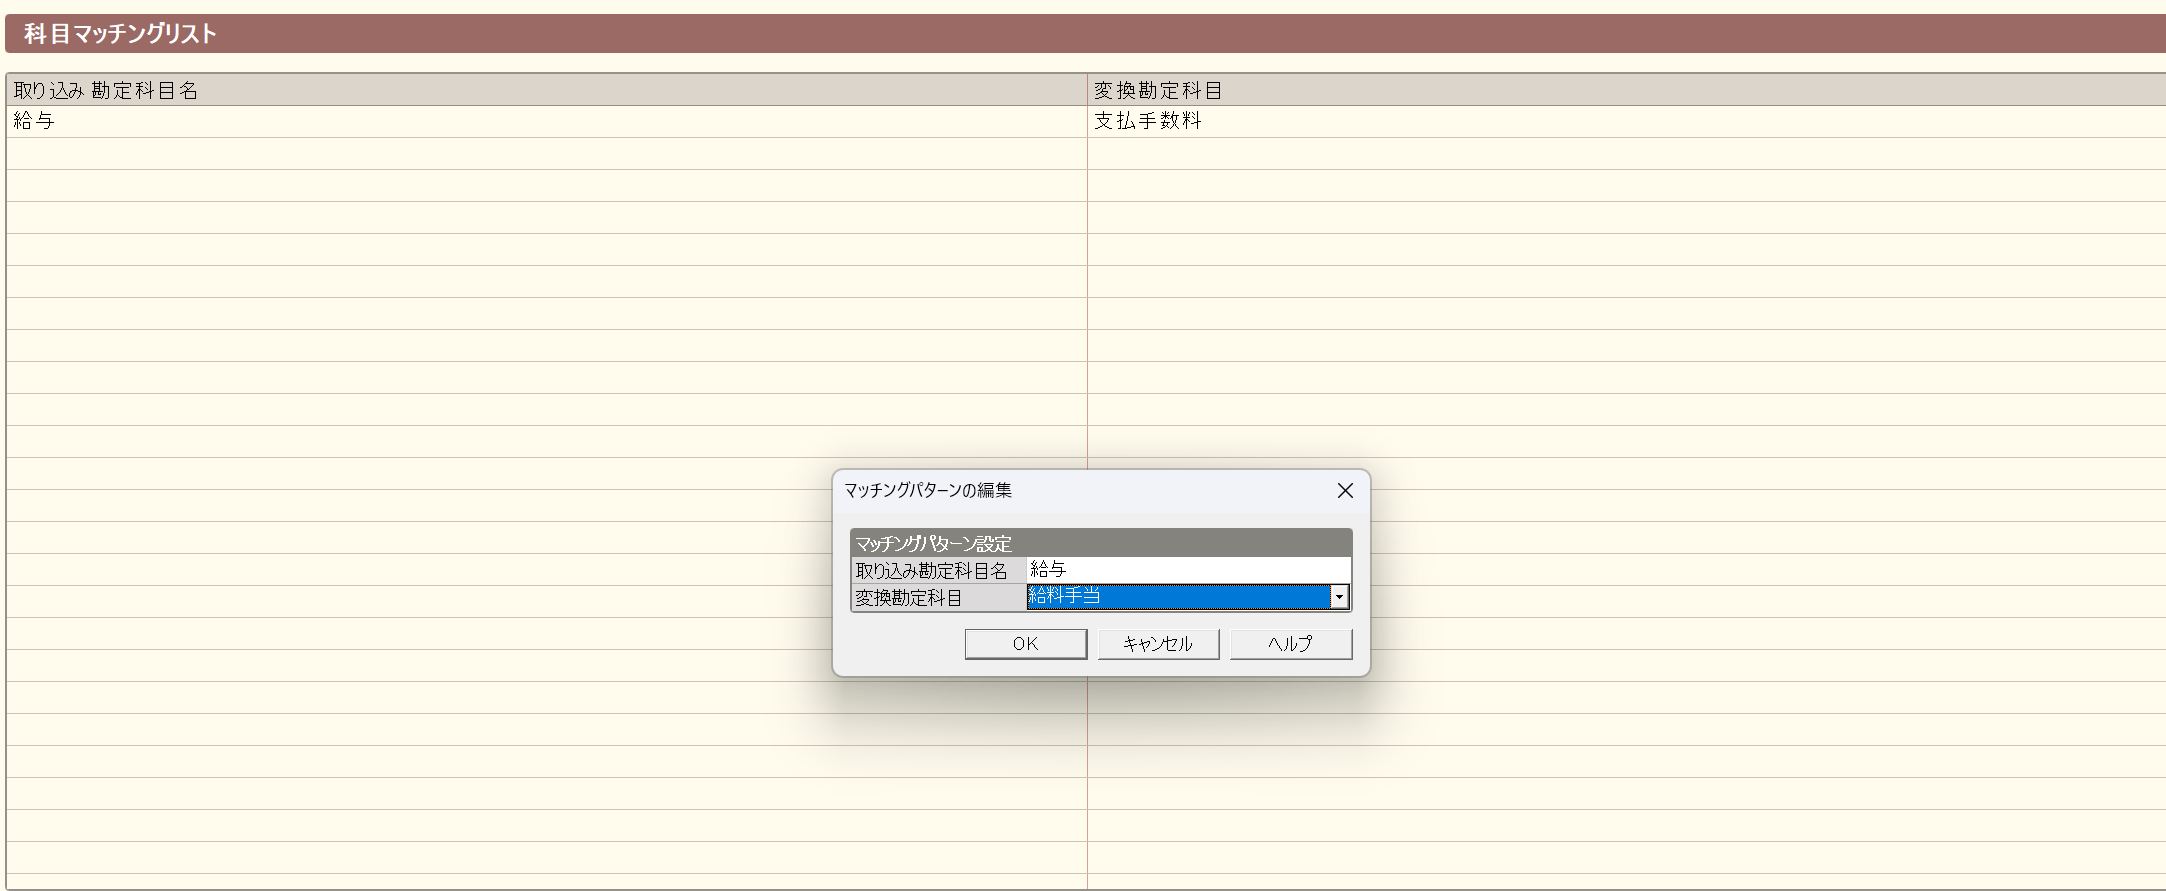This screenshot has height=891, width=2166.
Task: Click the 取り込み勘定科目名 input field with 給与
Action: point(1188,570)
